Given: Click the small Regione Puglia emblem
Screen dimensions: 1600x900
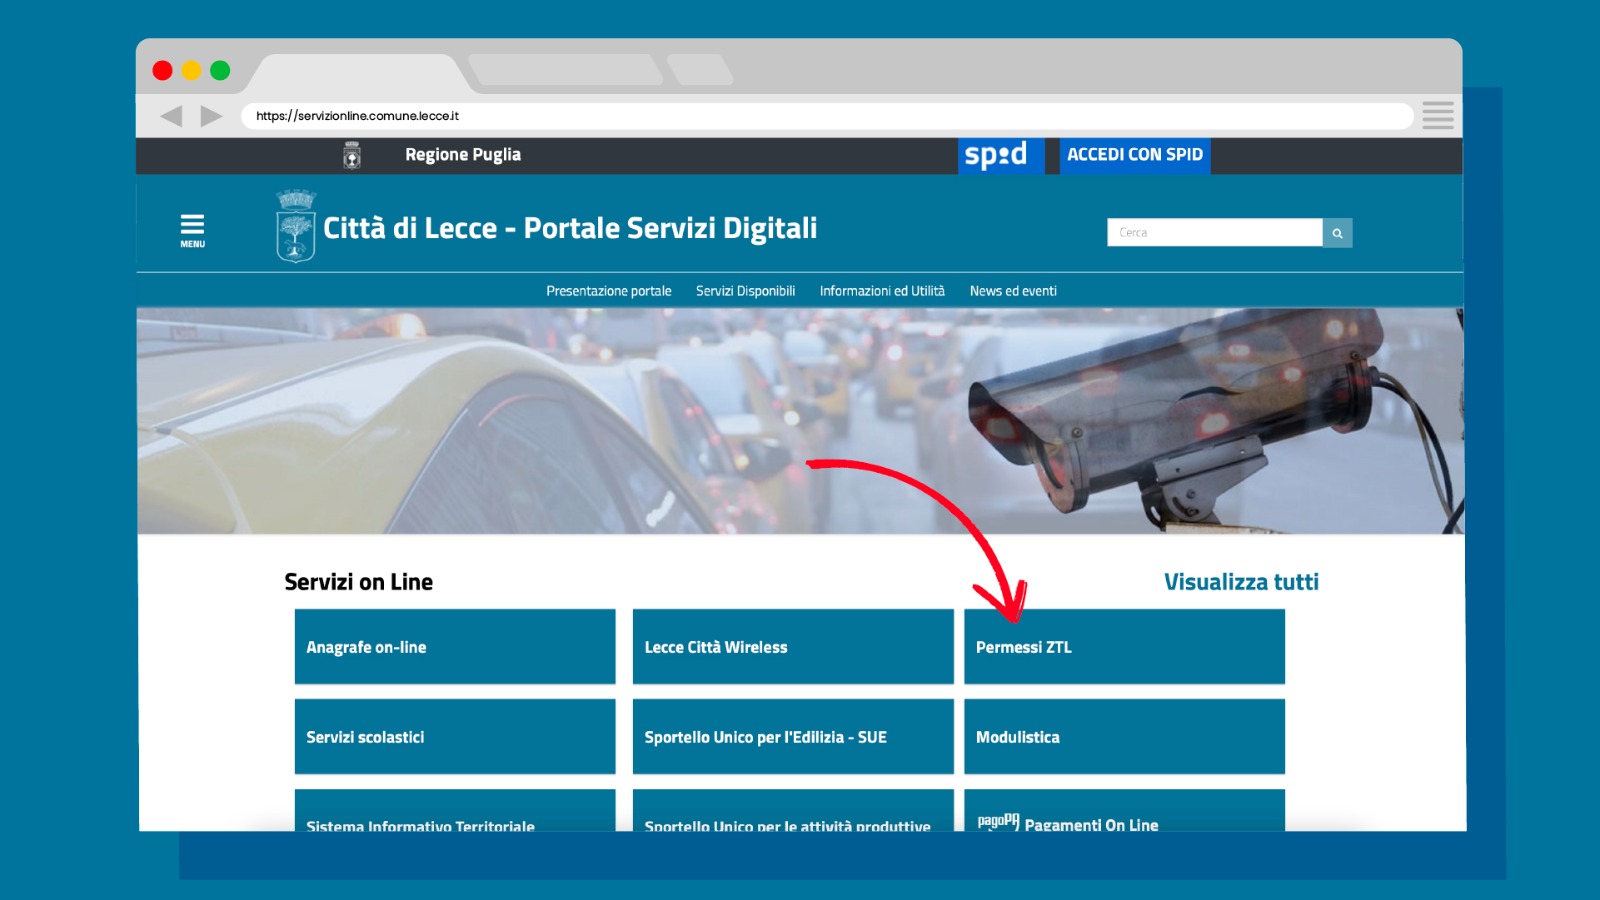Looking at the screenshot, I should tap(352, 155).
